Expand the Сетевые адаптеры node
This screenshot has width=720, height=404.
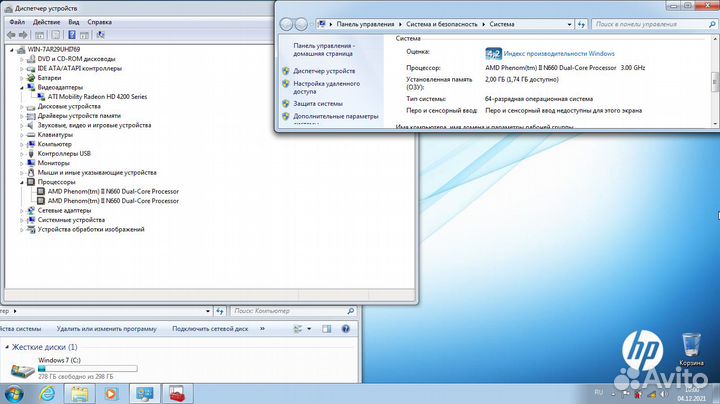coord(22,210)
